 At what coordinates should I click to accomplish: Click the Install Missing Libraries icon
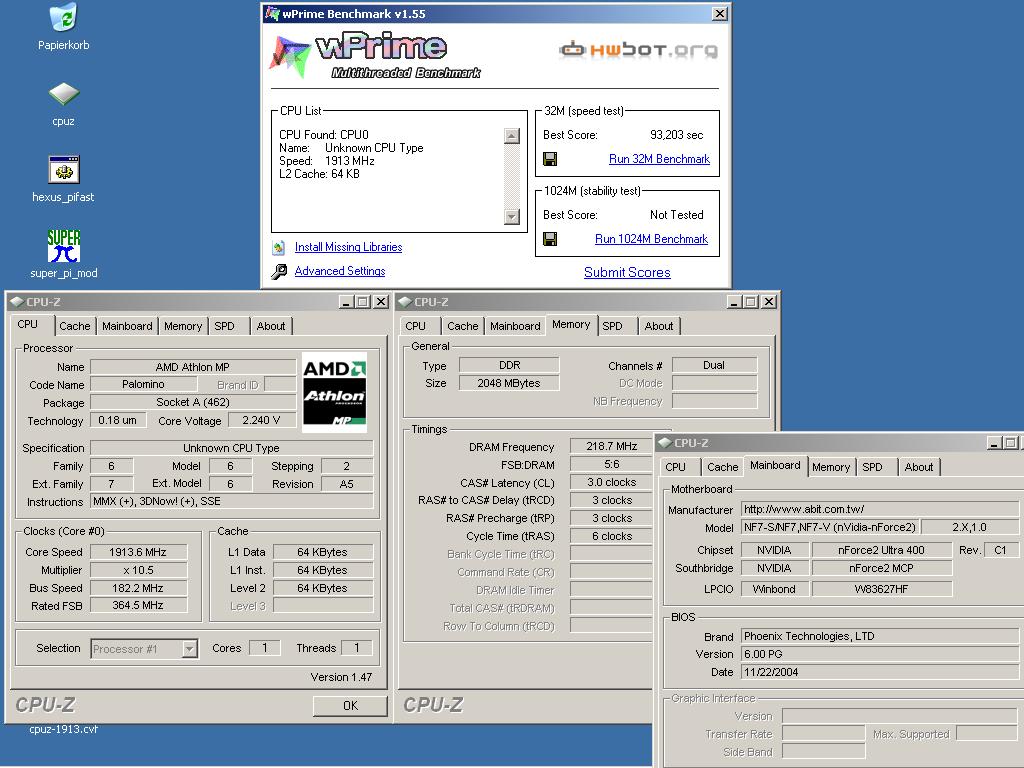click(279, 248)
